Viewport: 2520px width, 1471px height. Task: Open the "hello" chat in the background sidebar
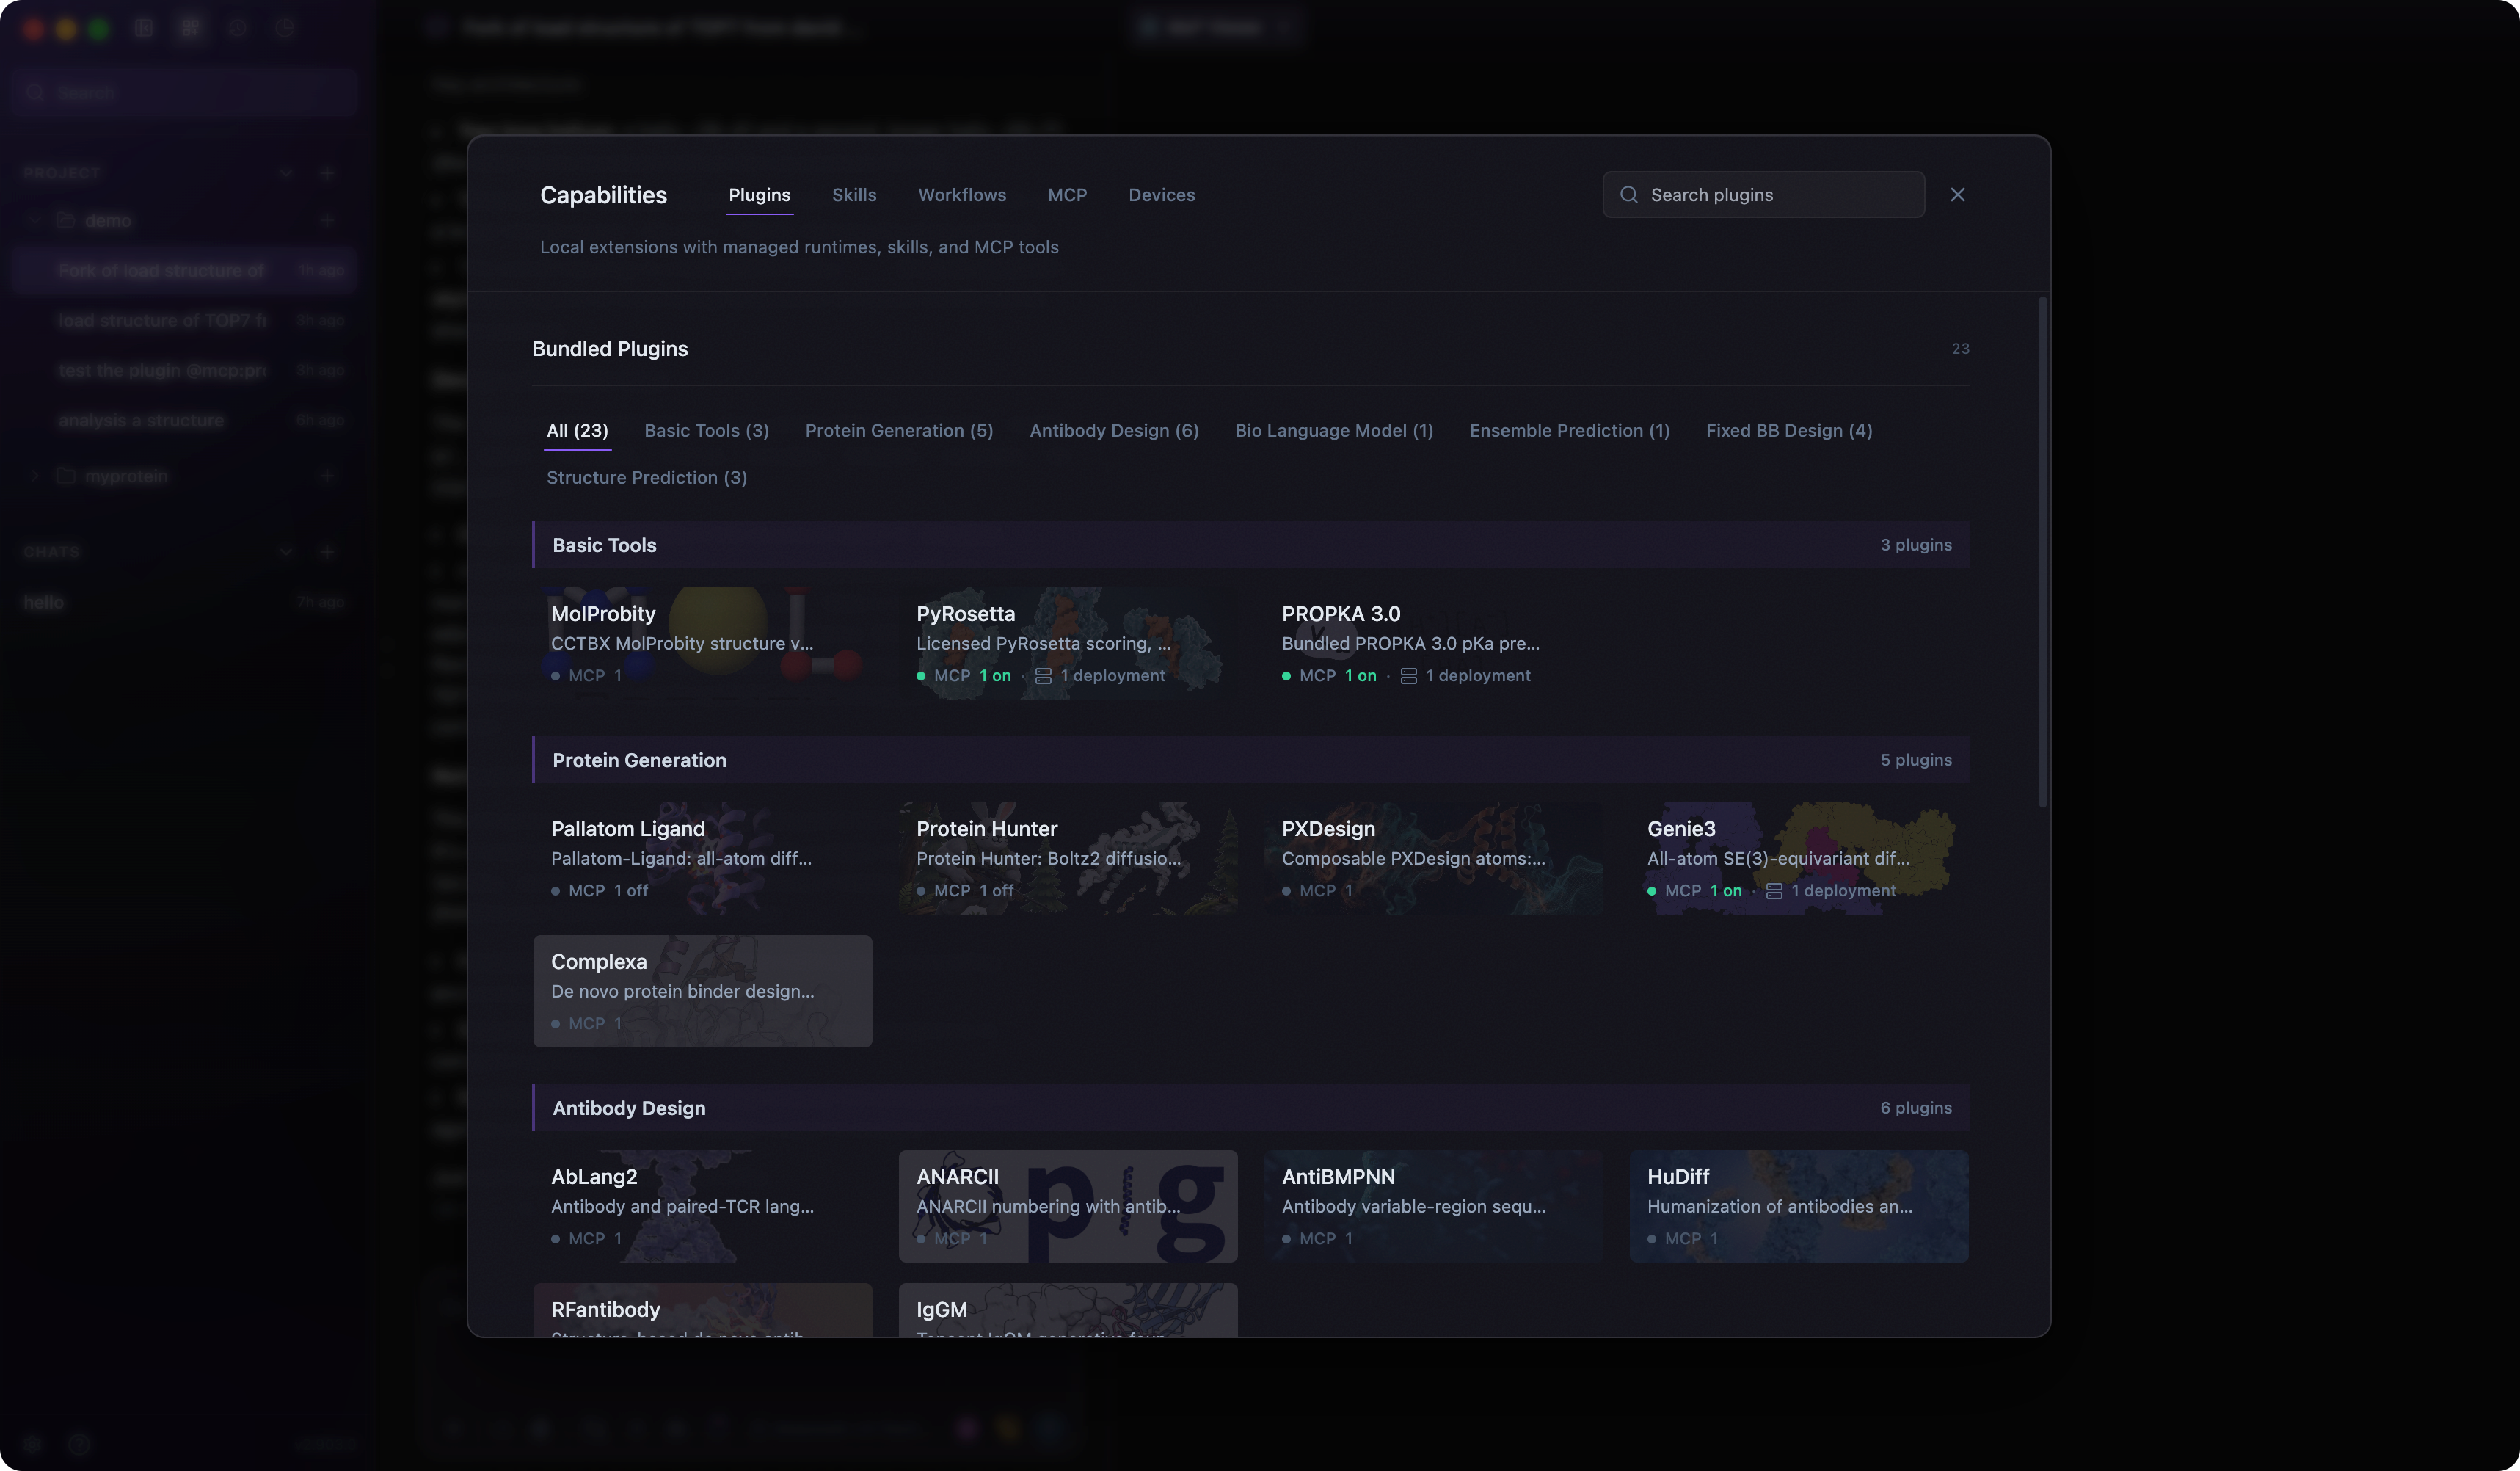coord(44,602)
